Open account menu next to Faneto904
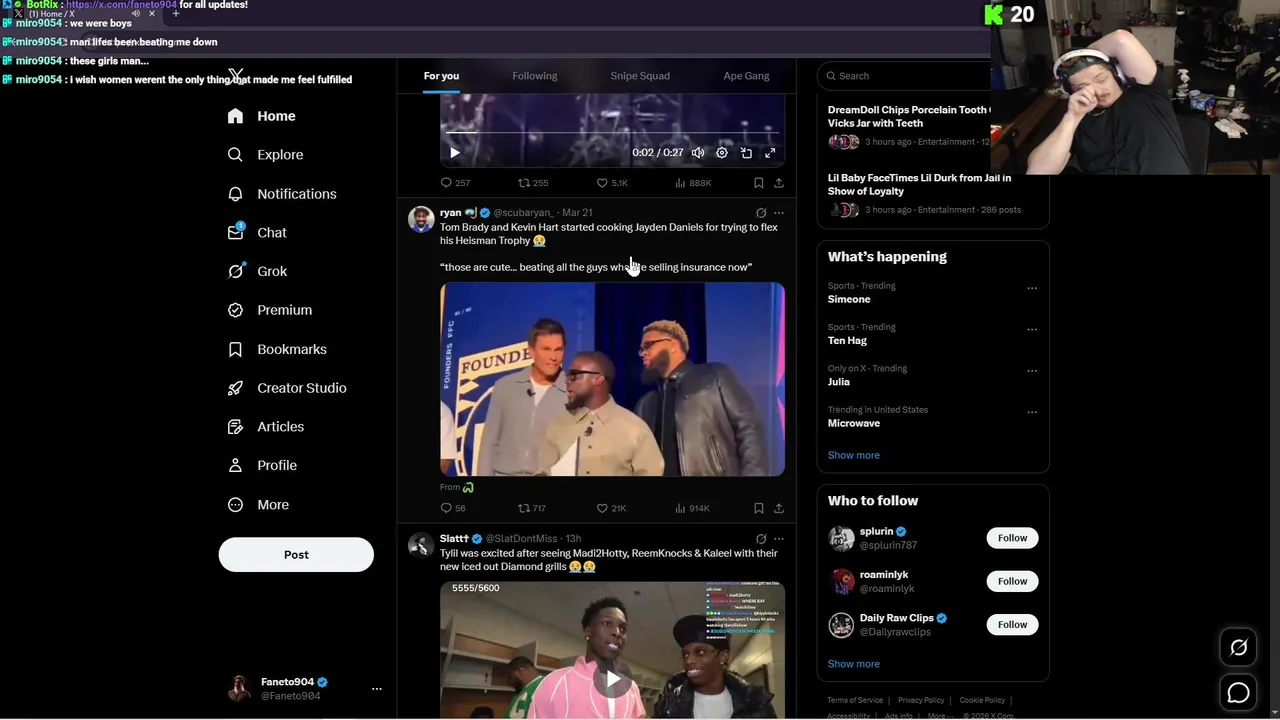The width and height of the screenshot is (1280, 720). point(377,689)
